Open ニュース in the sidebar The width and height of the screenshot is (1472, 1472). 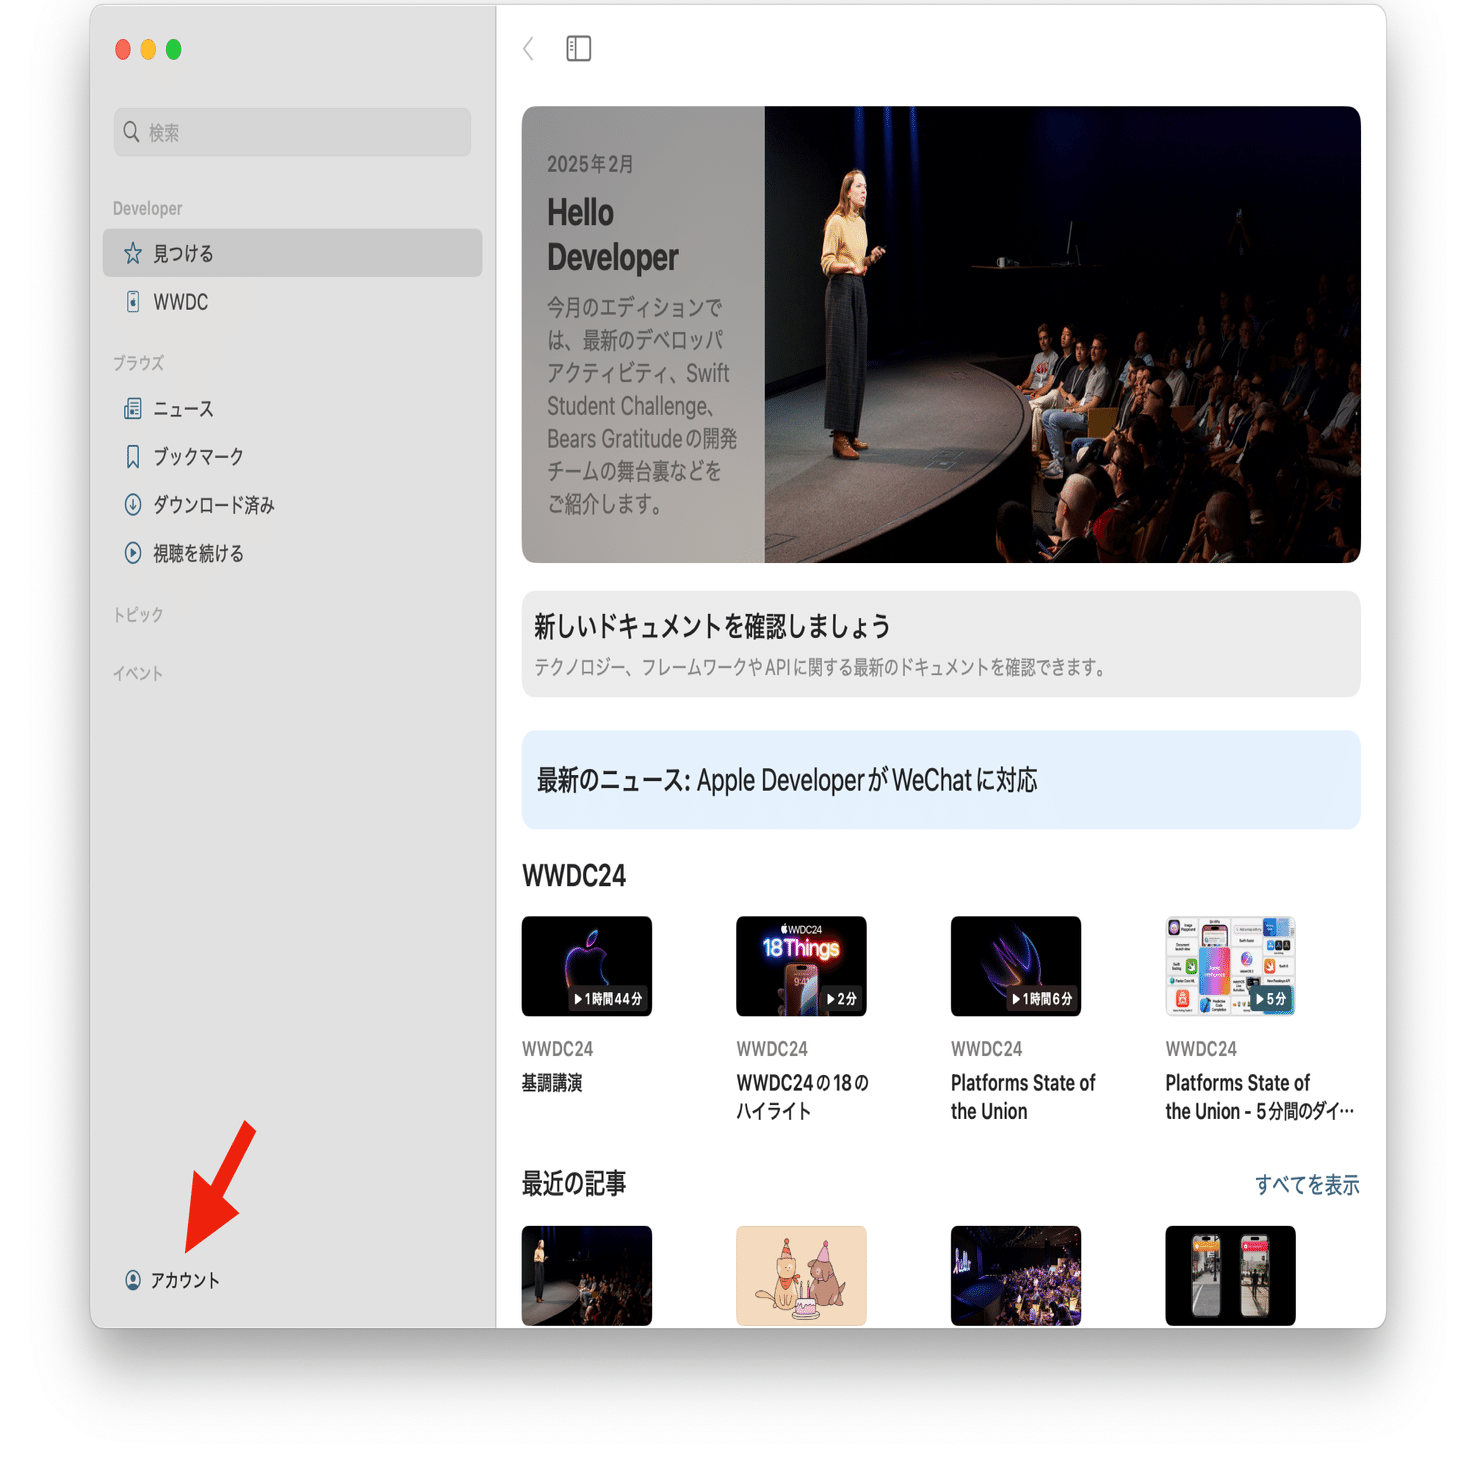coord(292,409)
